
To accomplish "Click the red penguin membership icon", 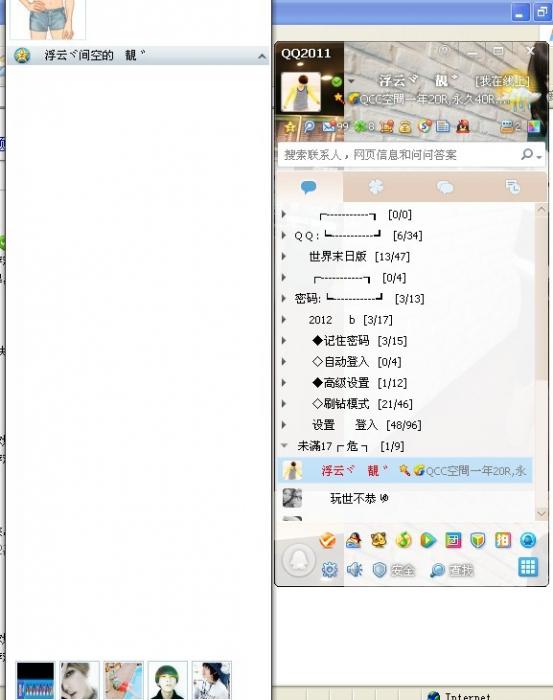I will tap(462, 127).
